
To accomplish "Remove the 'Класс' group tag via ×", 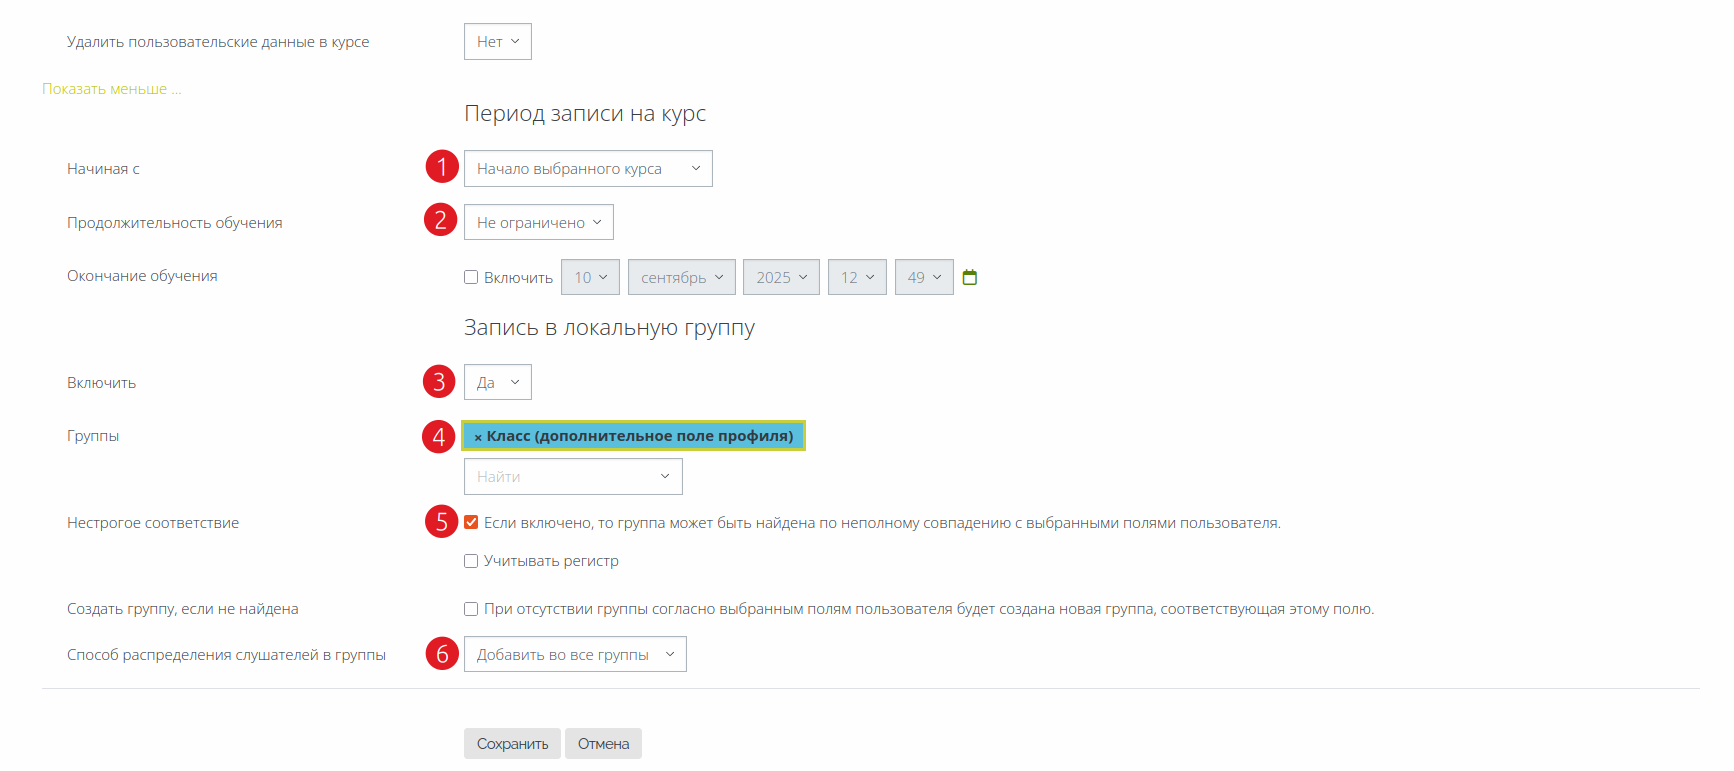I will 478,437.
